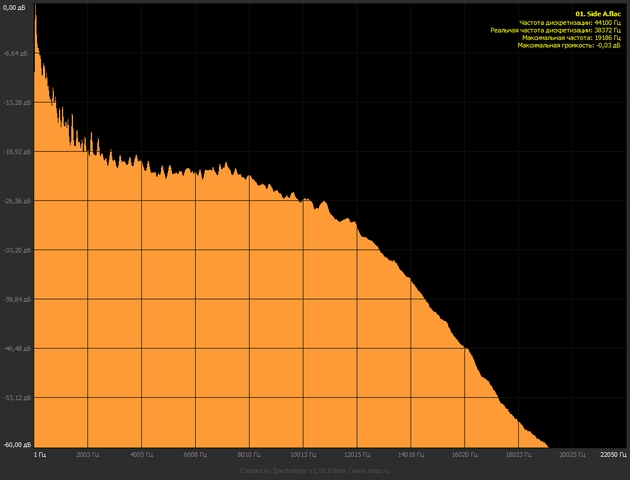Click the 12015 Hz frequency axis label

(x=357, y=453)
